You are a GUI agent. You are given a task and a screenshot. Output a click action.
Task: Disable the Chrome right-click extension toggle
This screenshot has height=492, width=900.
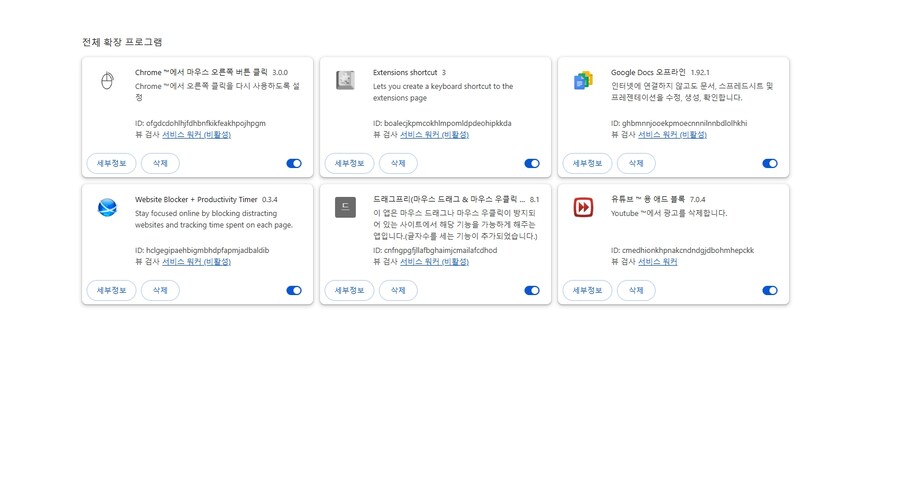294,164
